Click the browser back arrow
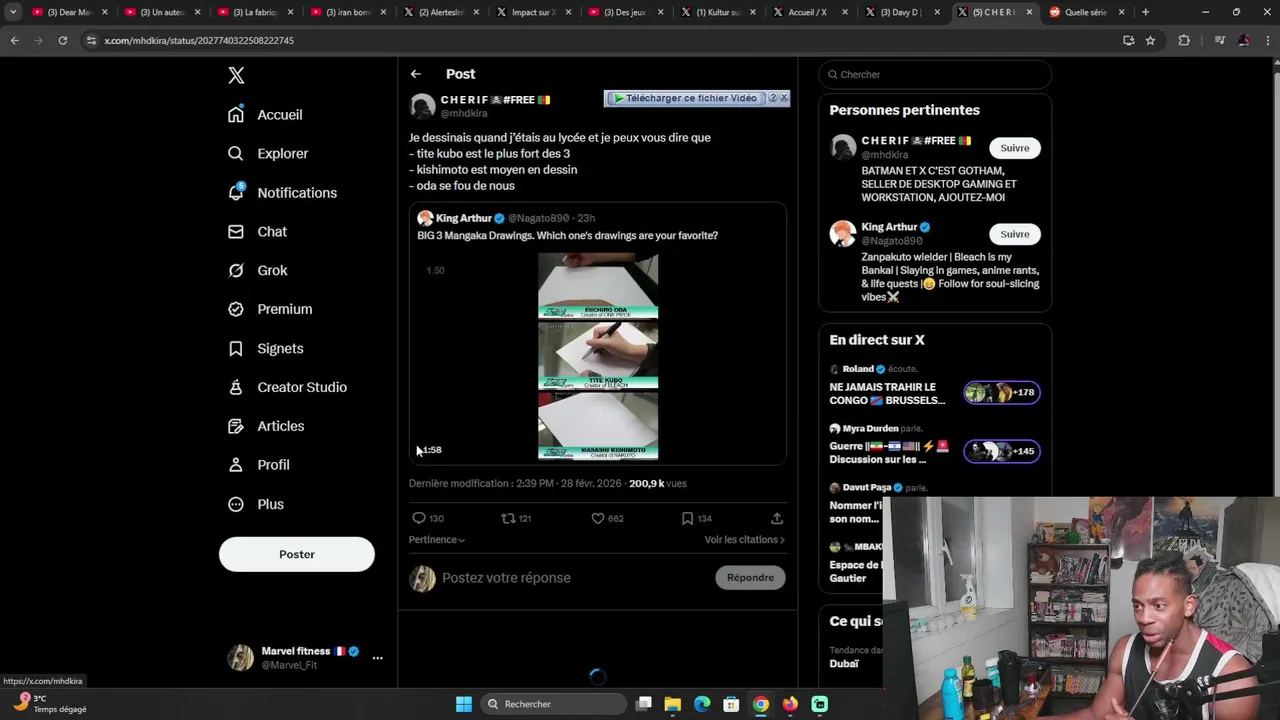 pos(14,40)
